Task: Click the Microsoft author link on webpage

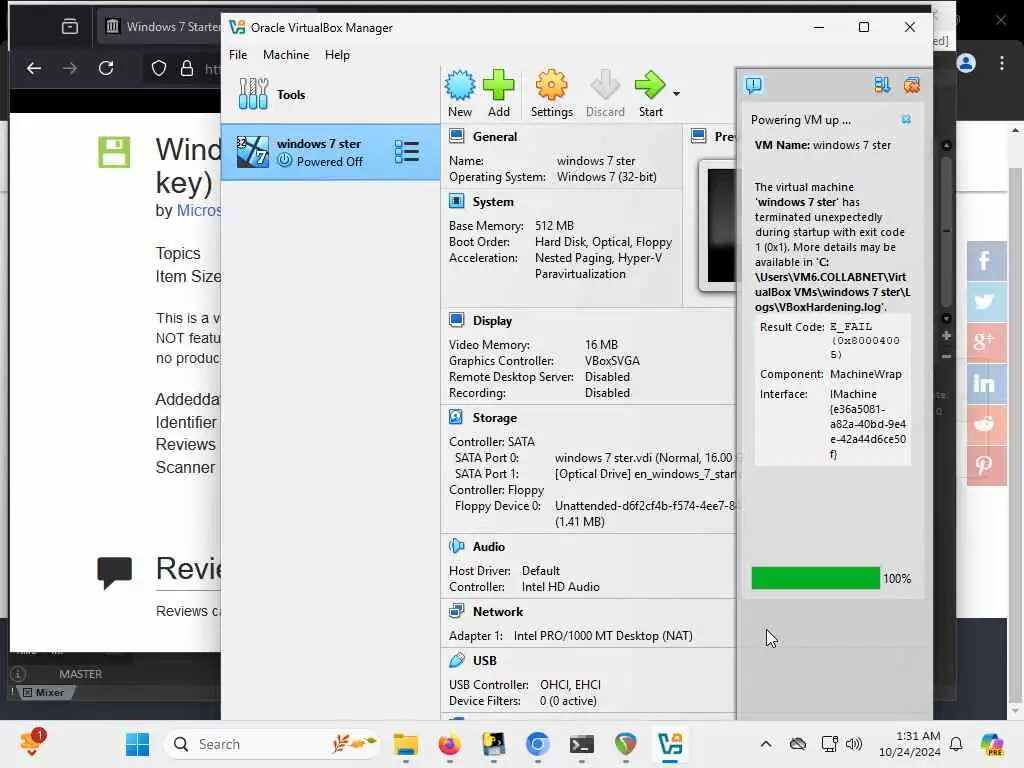Action: click(199, 210)
